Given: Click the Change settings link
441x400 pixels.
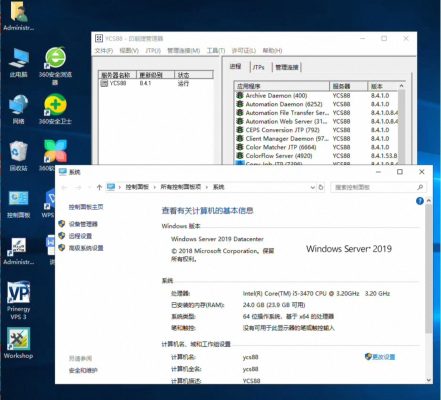Looking at the screenshot, I should (383, 357).
